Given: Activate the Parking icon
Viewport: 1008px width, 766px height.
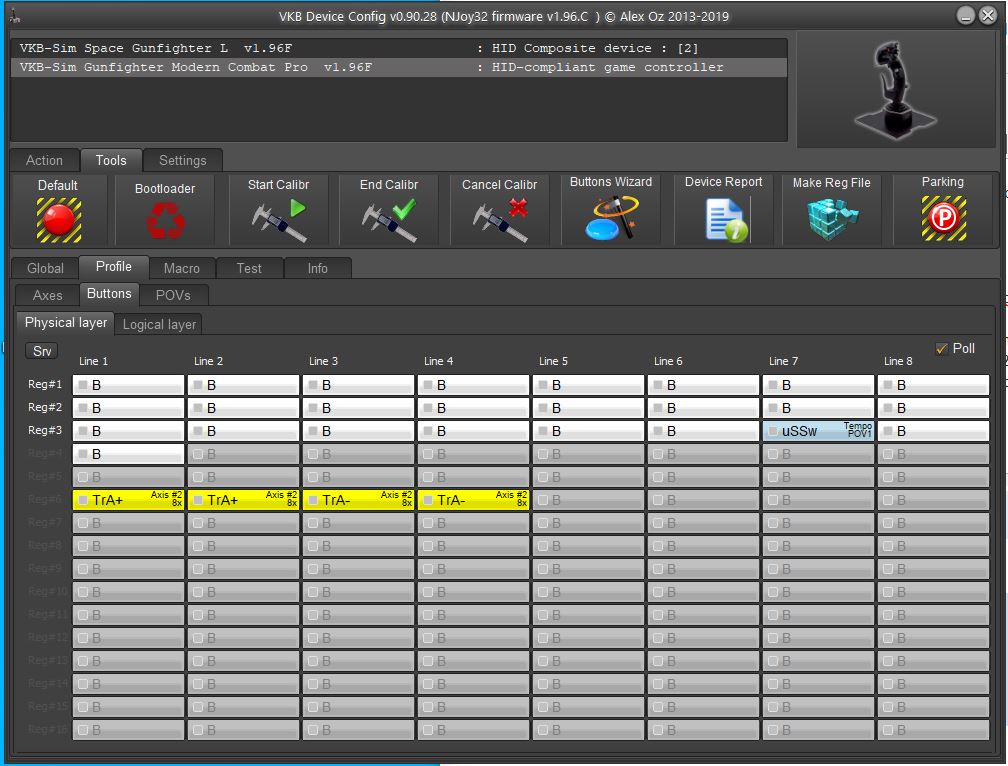Looking at the screenshot, I should [943, 218].
